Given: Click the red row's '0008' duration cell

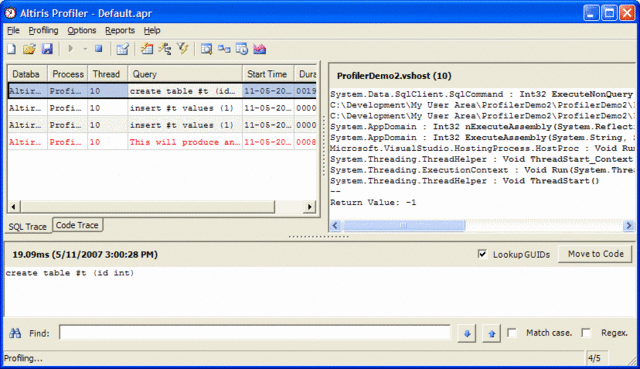Looking at the screenshot, I should pyautogui.click(x=306, y=142).
